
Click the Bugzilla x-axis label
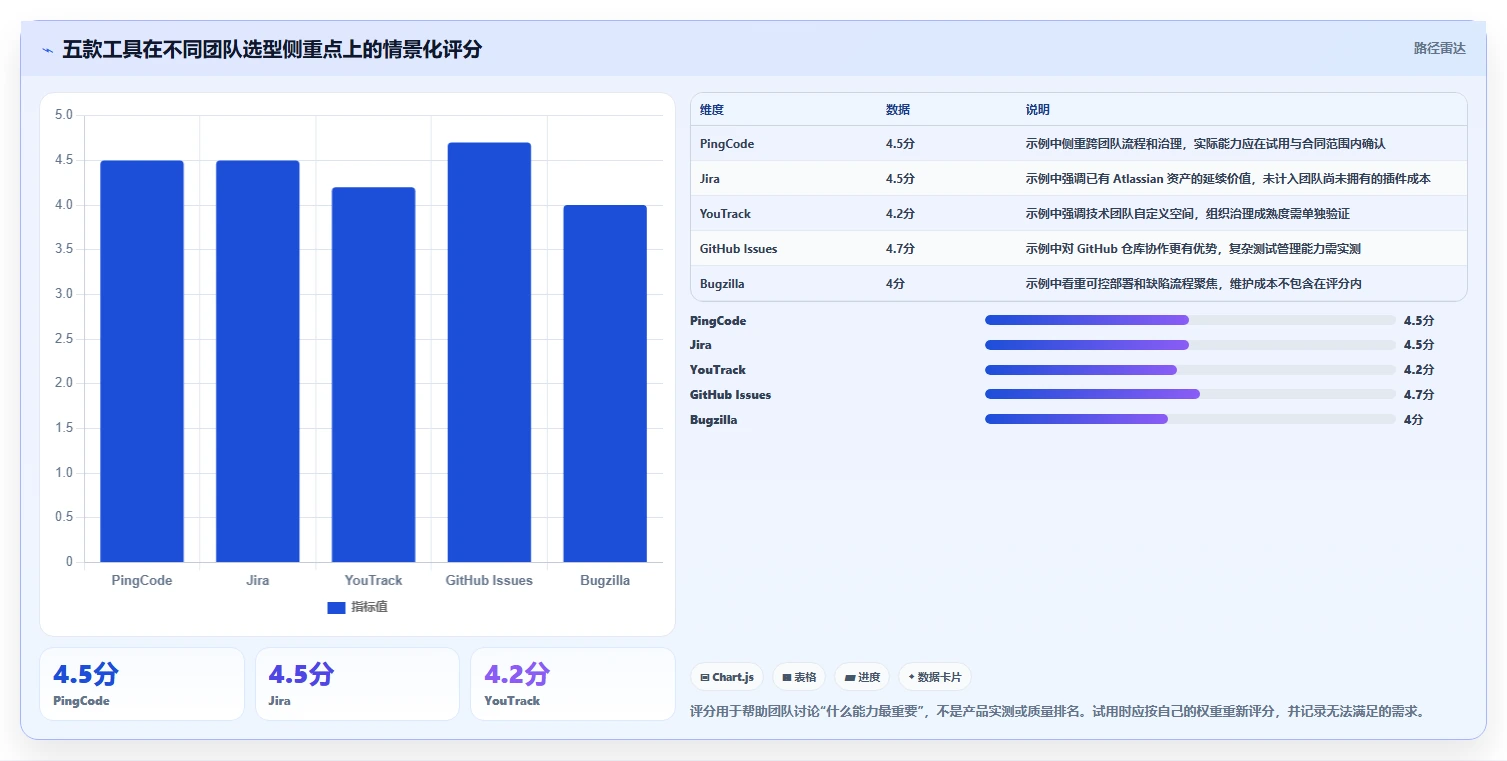(605, 580)
